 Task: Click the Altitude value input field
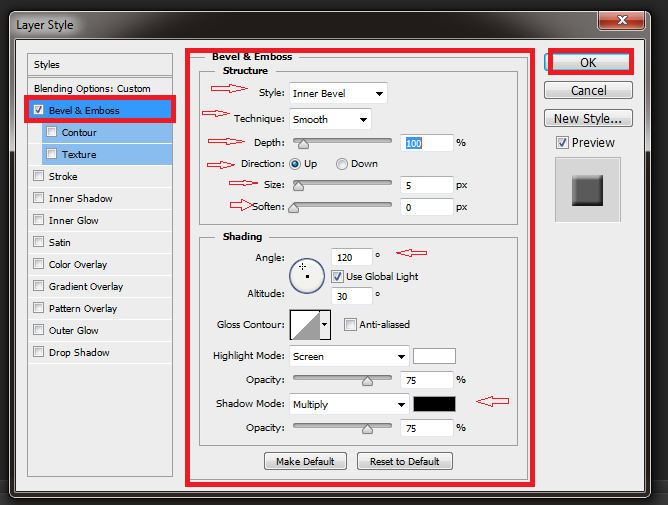pos(352,296)
